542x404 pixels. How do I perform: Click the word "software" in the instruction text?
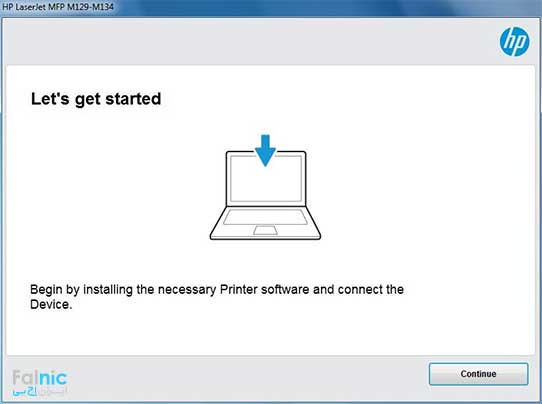(x=285, y=289)
